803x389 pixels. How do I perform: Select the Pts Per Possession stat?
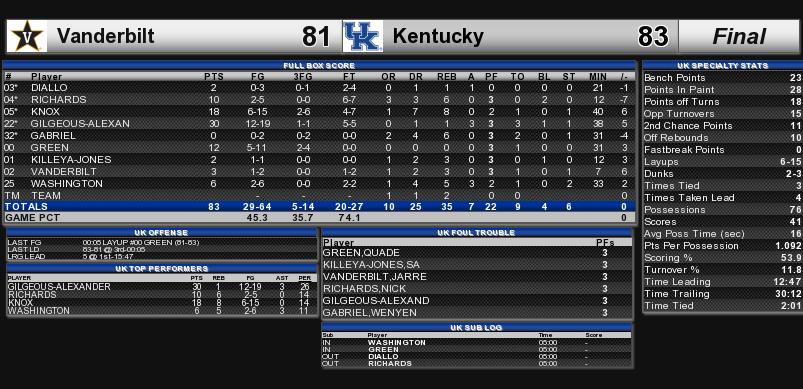pos(723,246)
